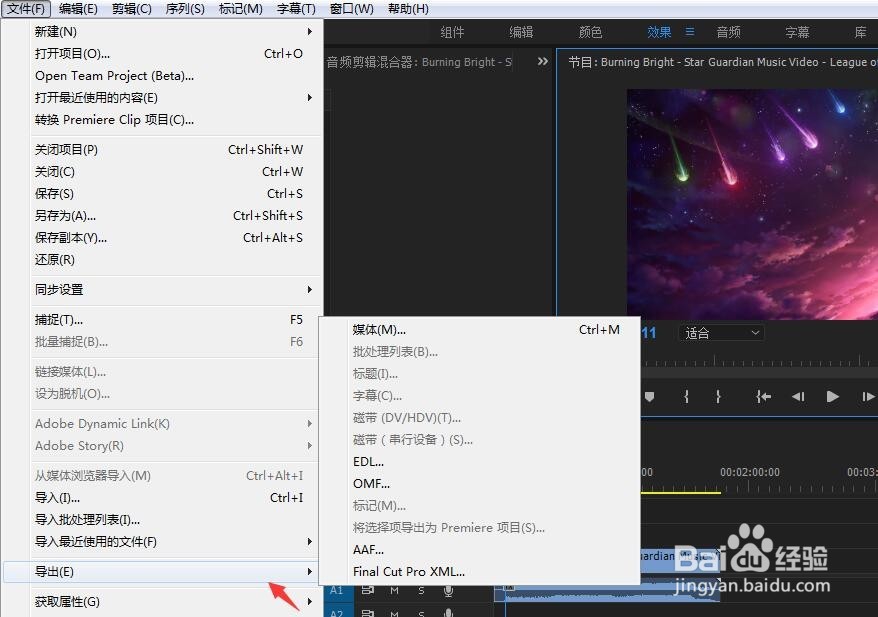Choose 媒体(M)... export option
This screenshot has height=617, width=878.
tap(479, 330)
